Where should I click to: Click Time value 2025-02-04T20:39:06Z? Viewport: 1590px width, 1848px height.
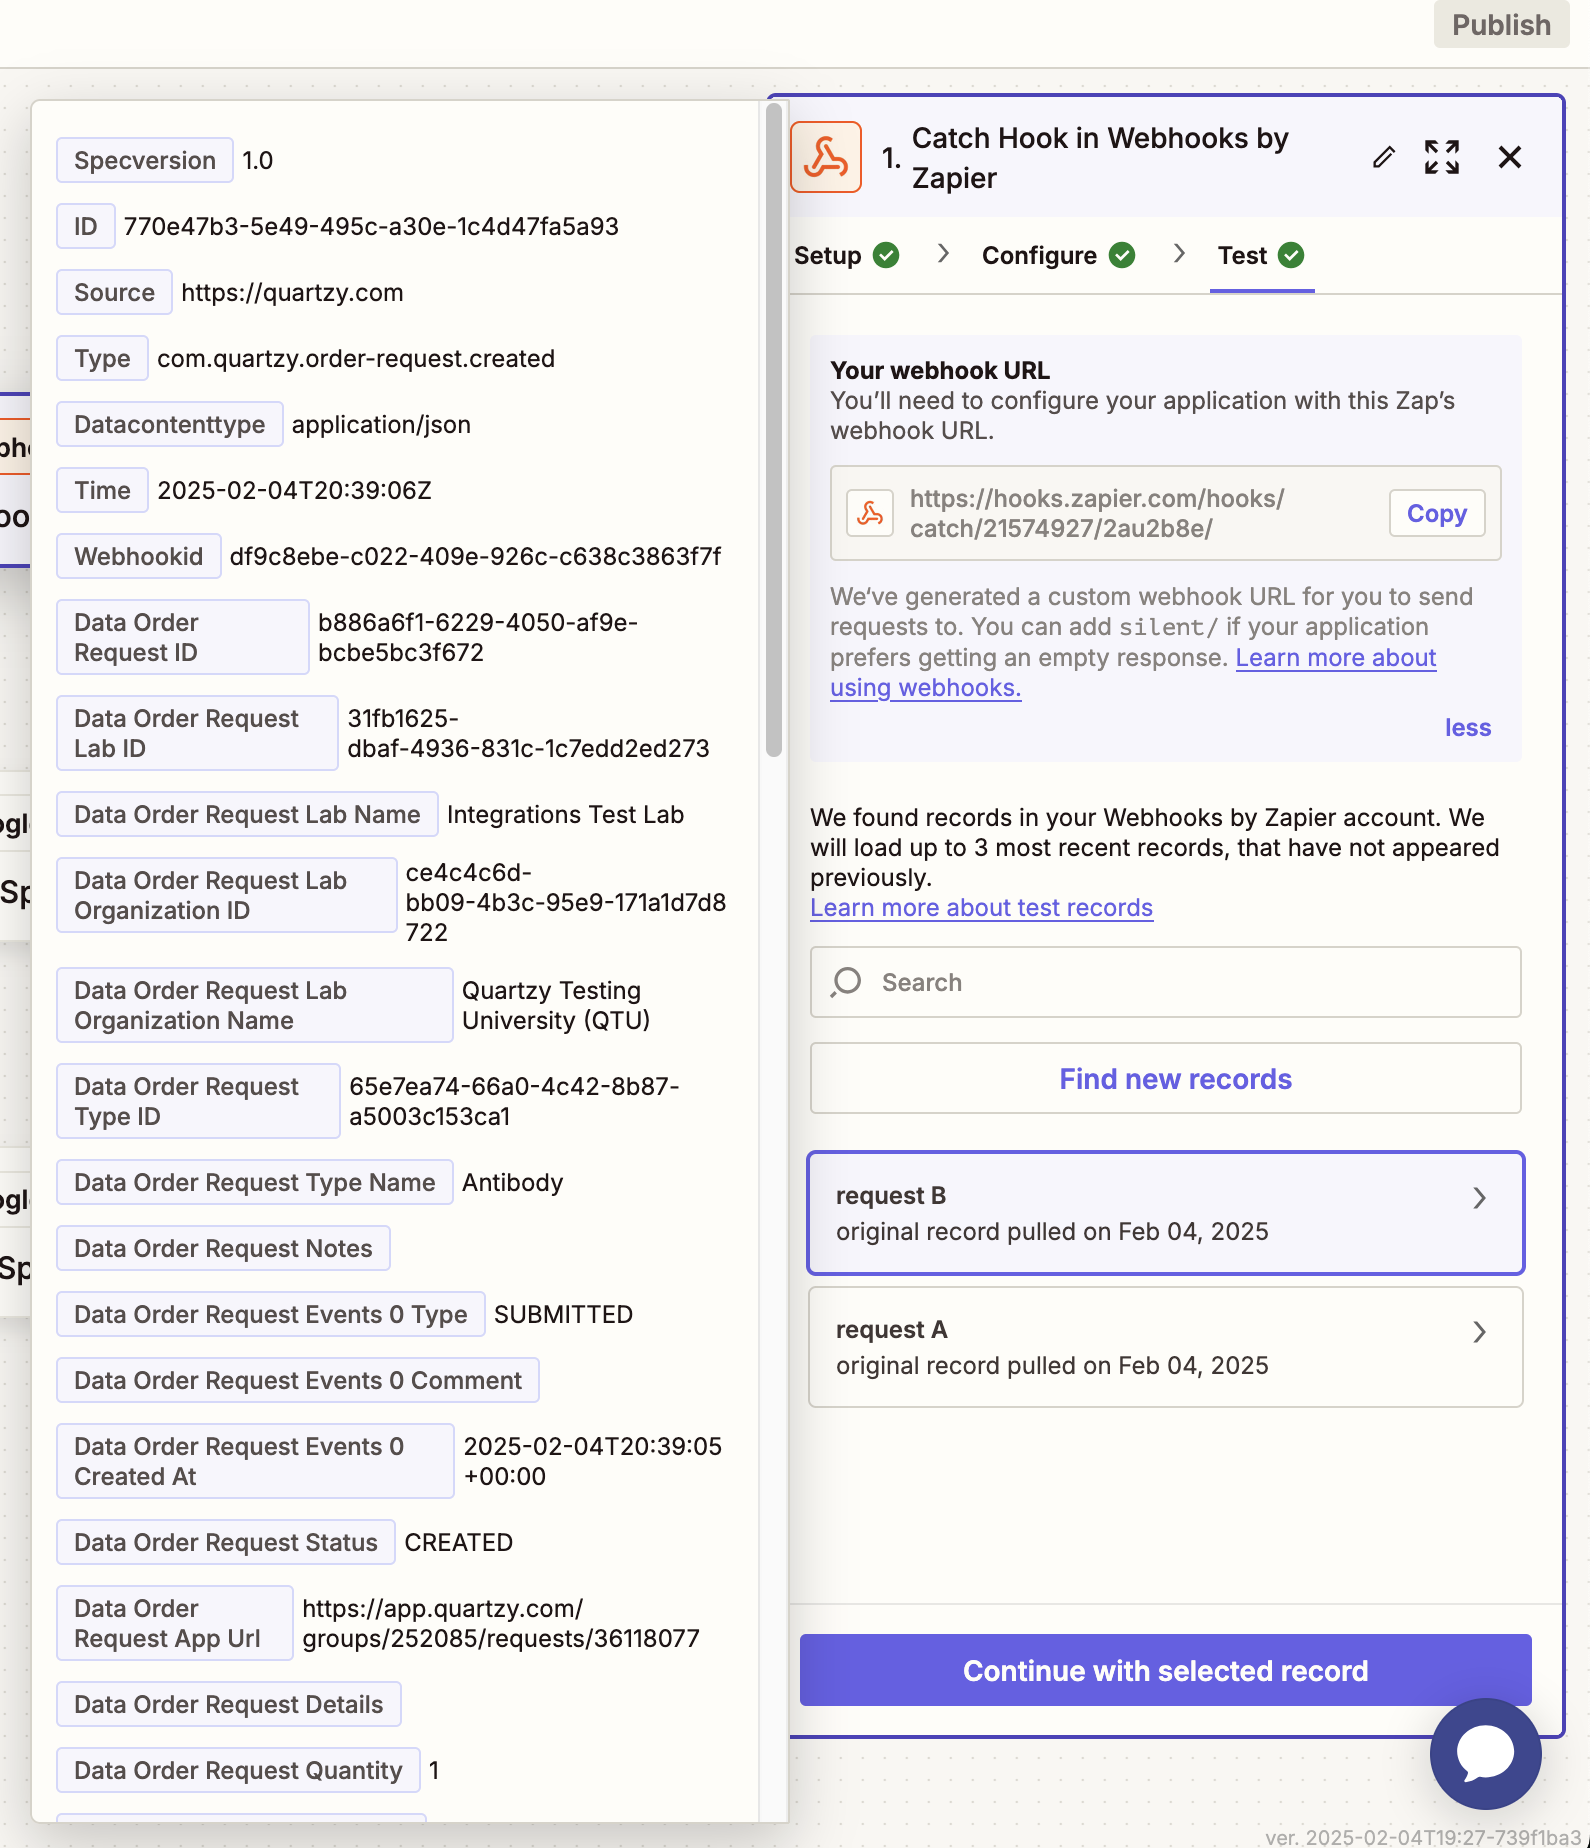pos(294,490)
